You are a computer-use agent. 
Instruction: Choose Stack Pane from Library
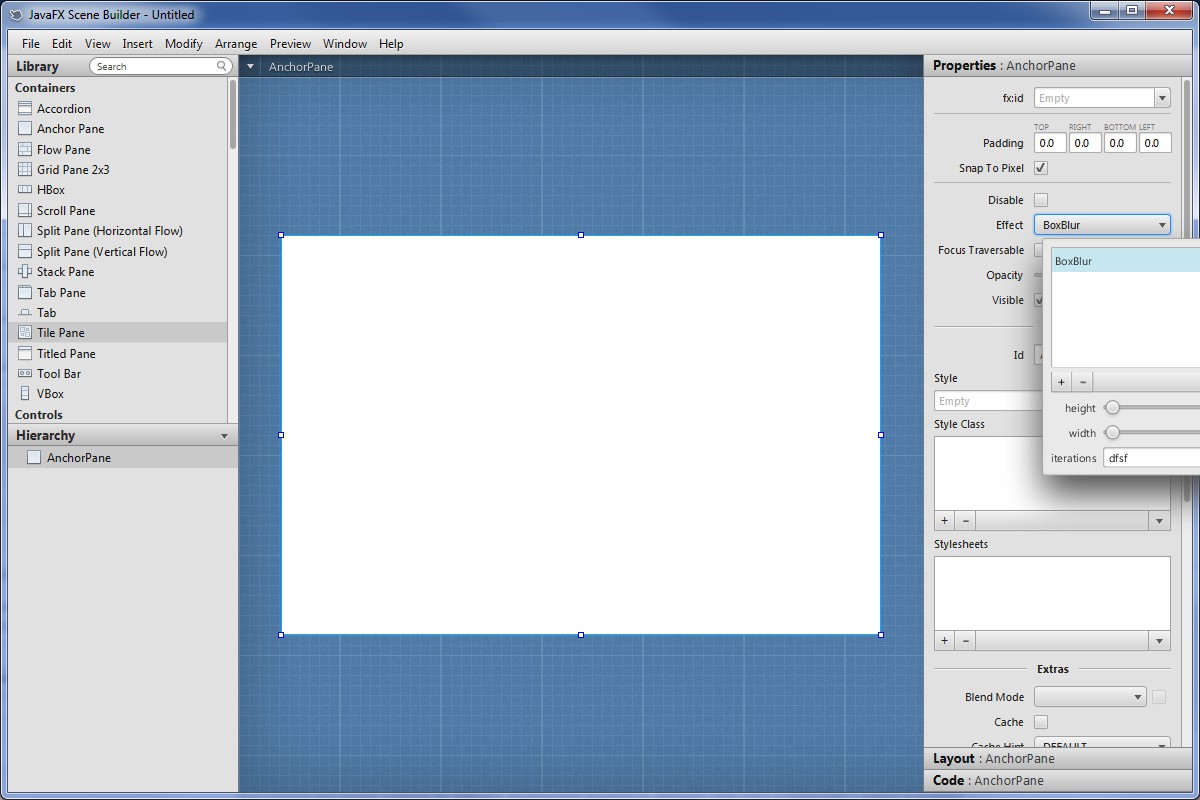(65, 272)
